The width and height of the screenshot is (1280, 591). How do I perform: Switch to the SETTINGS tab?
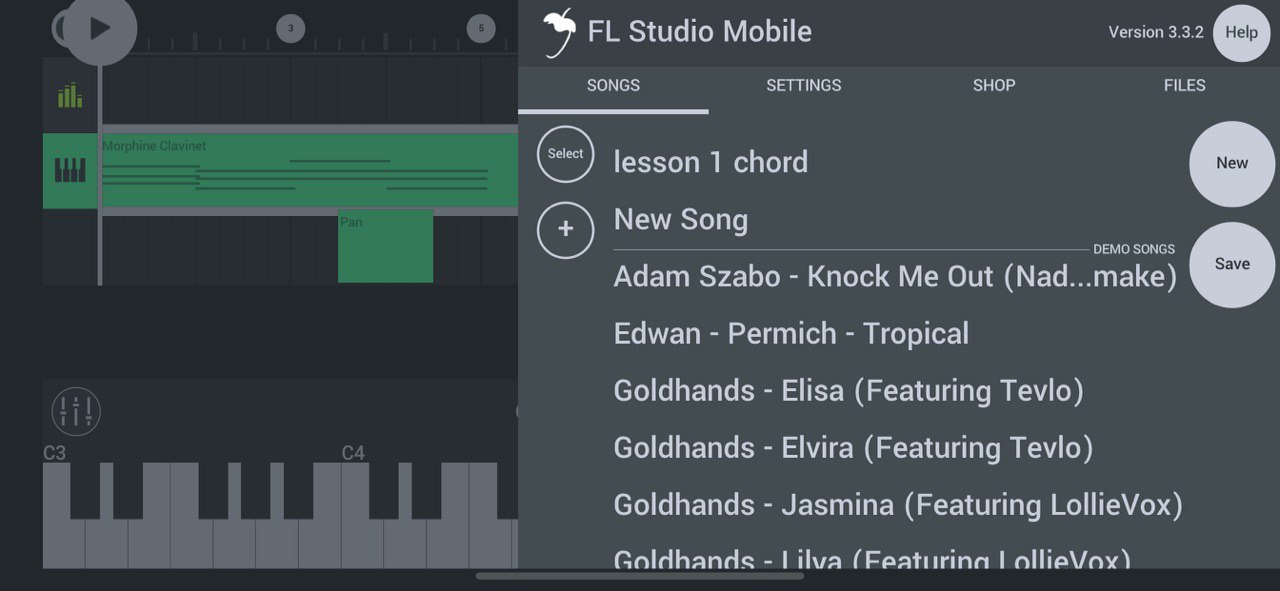pos(804,86)
